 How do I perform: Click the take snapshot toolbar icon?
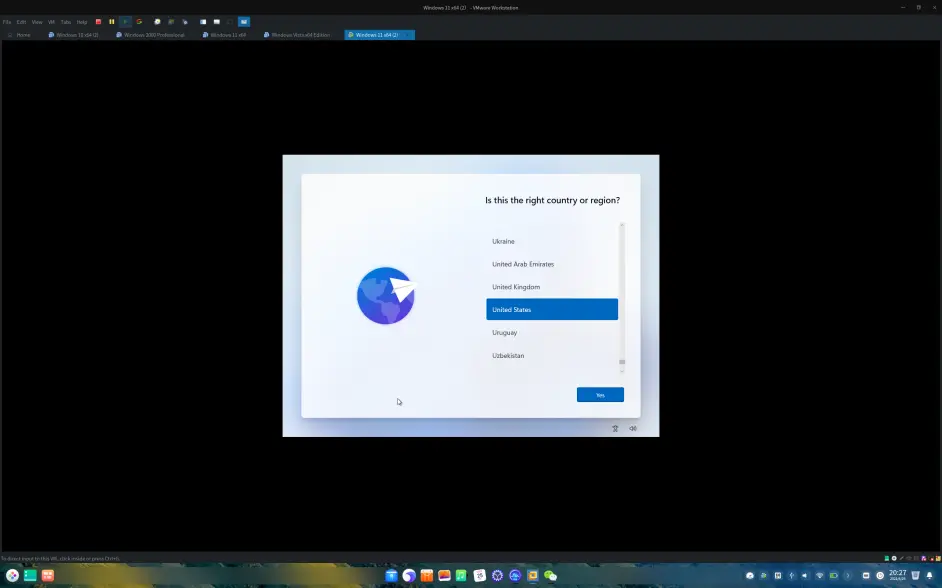pyautogui.click(x=157, y=22)
